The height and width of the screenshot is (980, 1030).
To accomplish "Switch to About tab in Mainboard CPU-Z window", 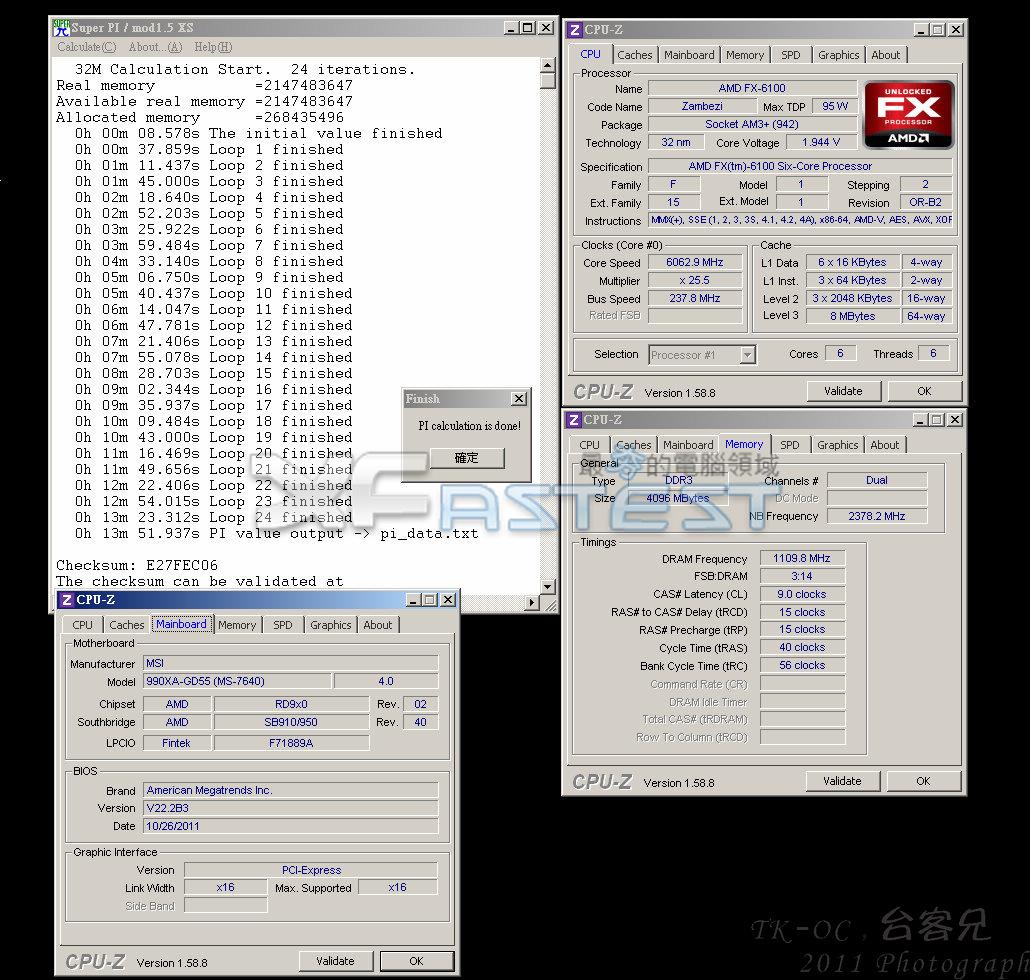I will tap(378, 625).
